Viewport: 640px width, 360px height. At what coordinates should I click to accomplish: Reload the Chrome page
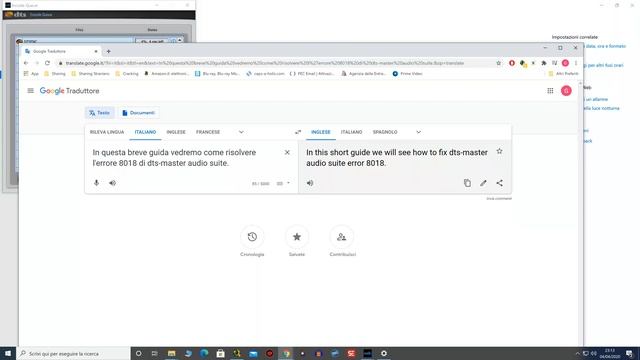pyautogui.click(x=47, y=63)
